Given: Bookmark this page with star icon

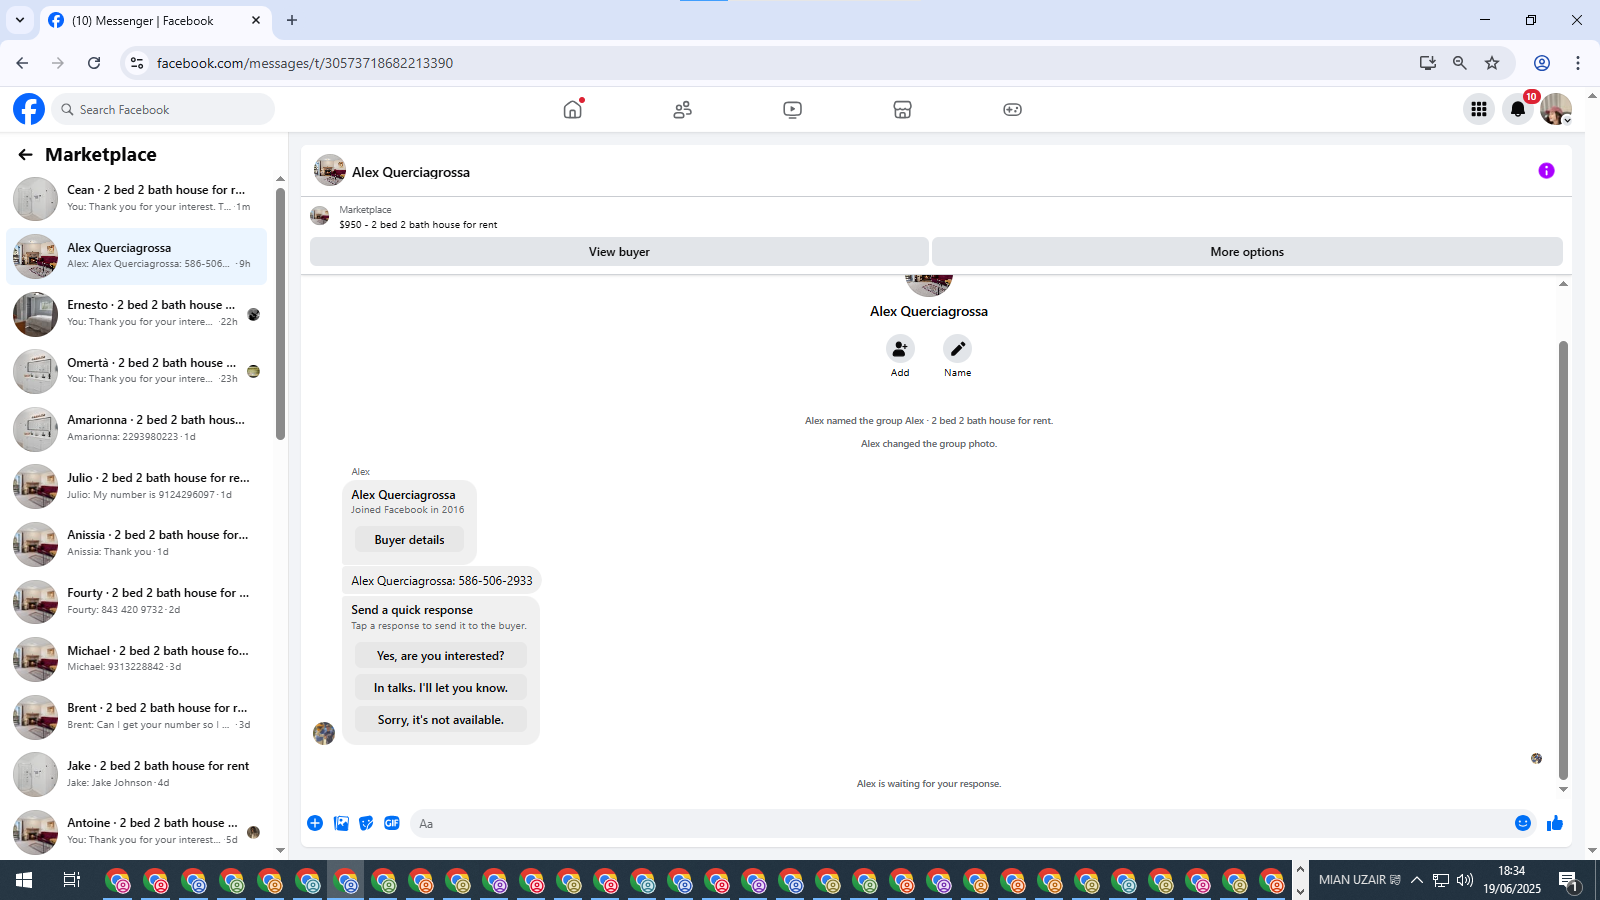Looking at the screenshot, I should [1492, 63].
